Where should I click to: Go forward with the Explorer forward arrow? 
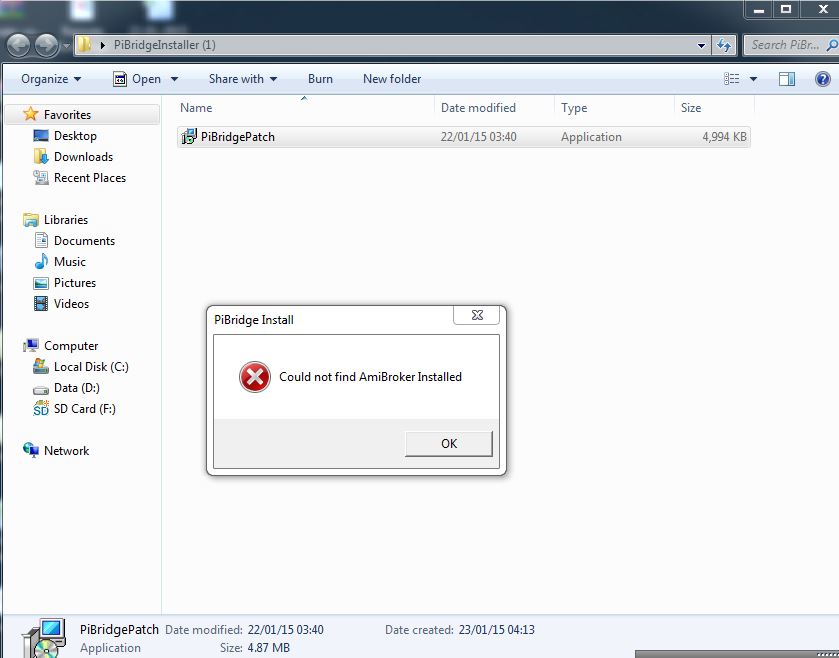pyautogui.click(x=46, y=45)
